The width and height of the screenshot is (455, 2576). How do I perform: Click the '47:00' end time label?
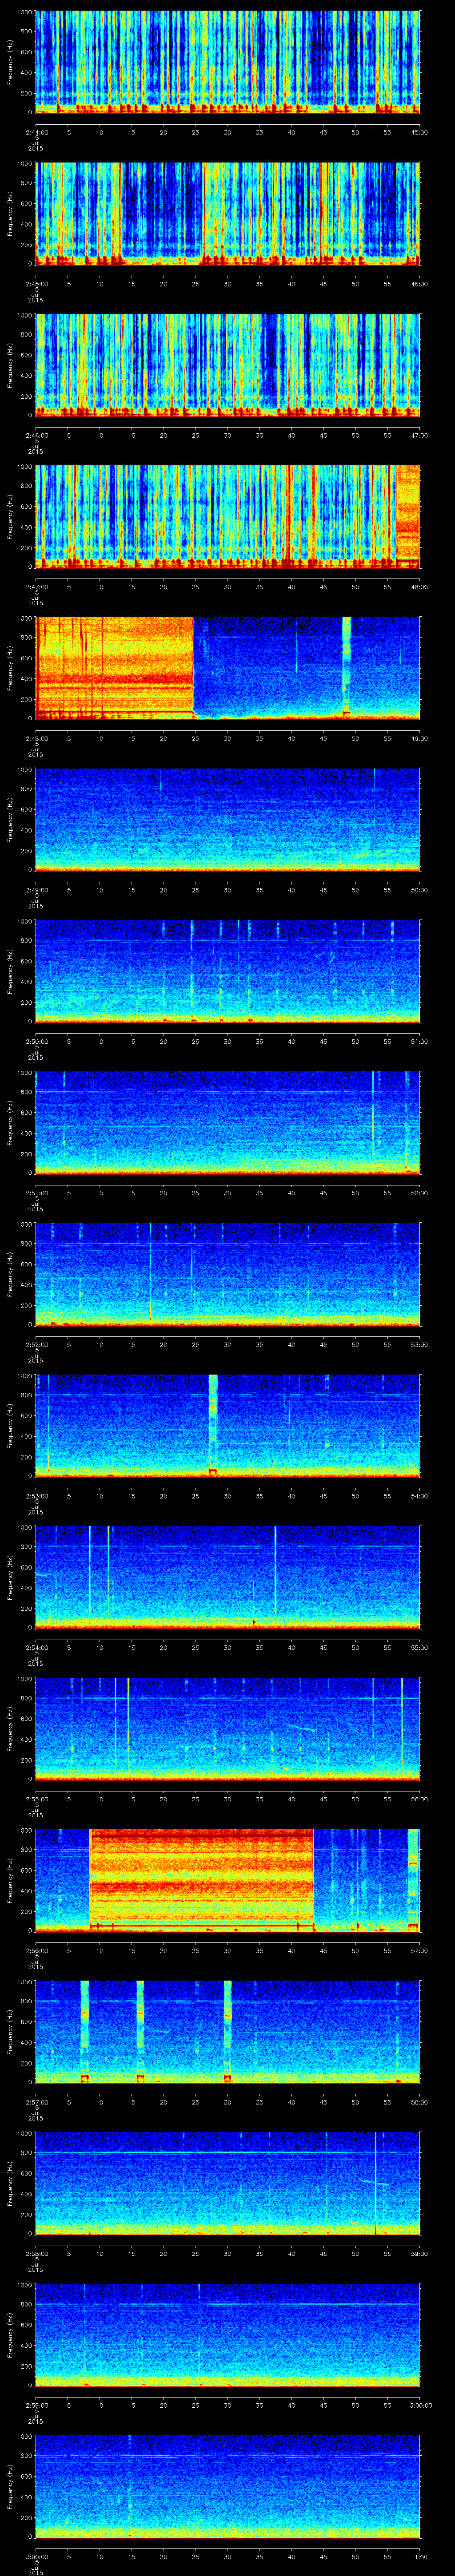[420, 435]
